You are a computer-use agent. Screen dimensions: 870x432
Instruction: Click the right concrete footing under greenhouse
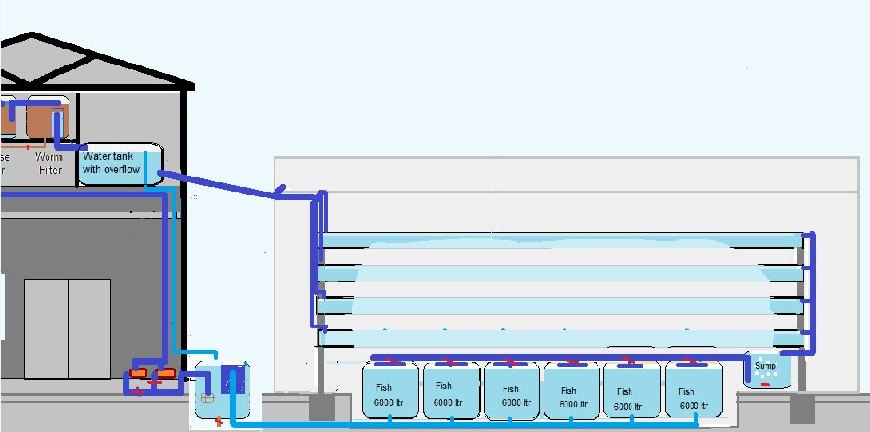tap(802, 408)
